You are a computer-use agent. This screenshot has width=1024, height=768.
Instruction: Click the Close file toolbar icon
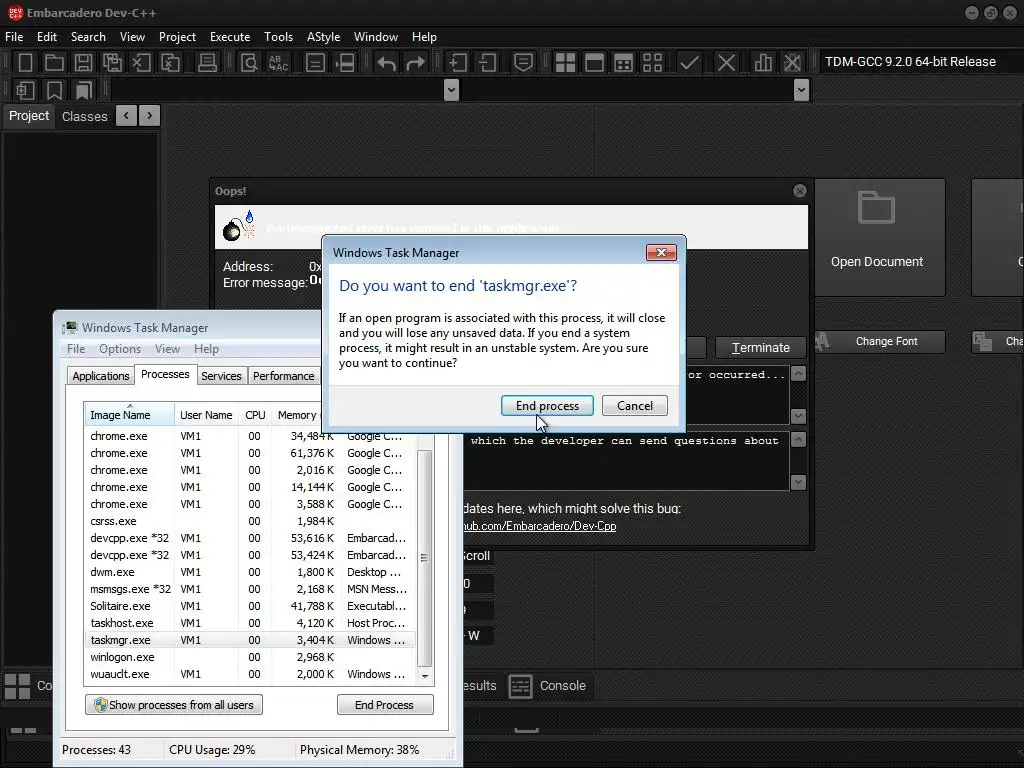pyautogui.click(x=141, y=63)
